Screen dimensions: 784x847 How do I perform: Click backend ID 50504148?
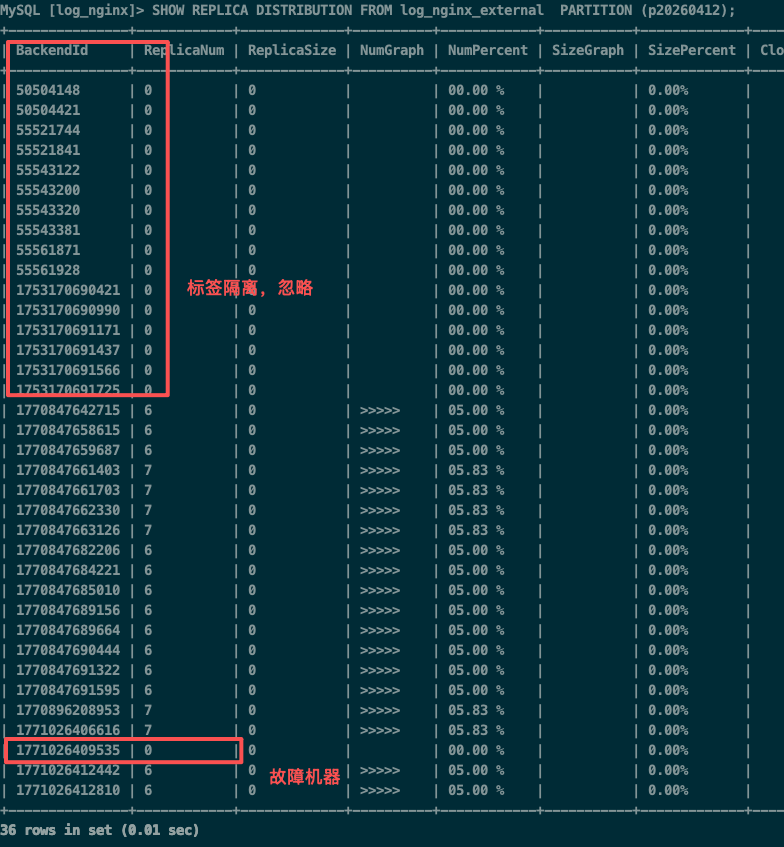click(x=48, y=90)
